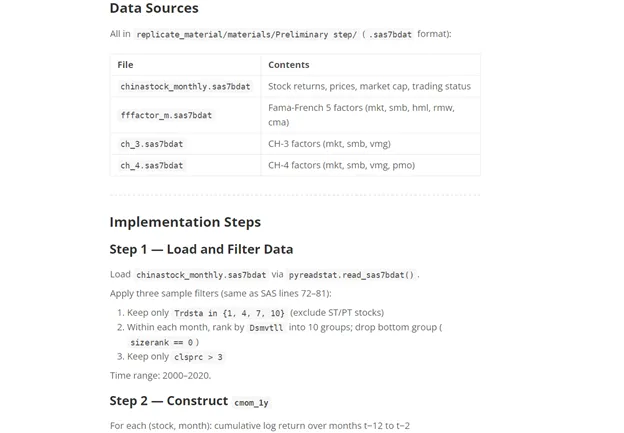Click the Step 1 Load and Filter Data heading

(x=201, y=249)
